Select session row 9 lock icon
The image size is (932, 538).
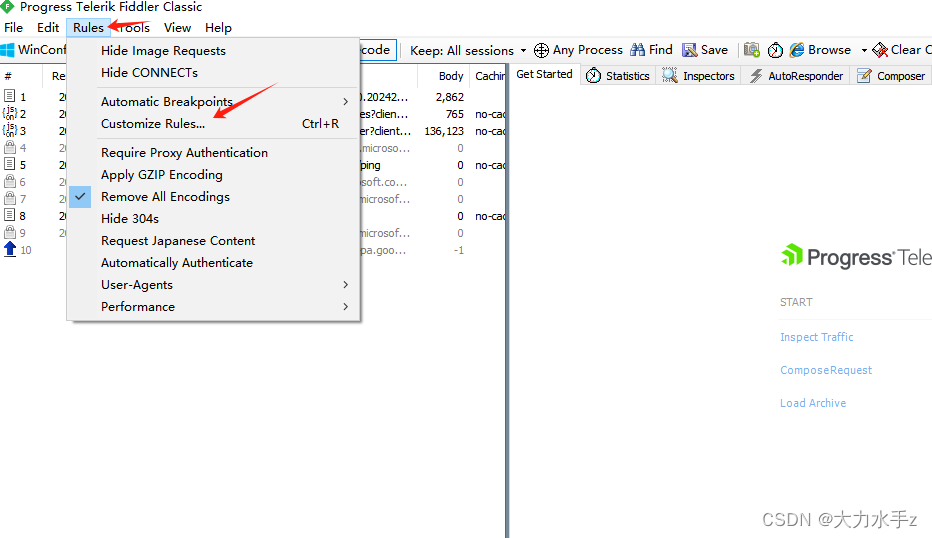[x=10, y=232]
